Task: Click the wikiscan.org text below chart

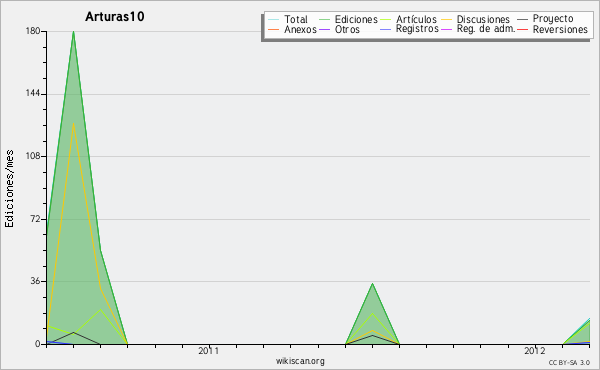Action: (x=300, y=361)
